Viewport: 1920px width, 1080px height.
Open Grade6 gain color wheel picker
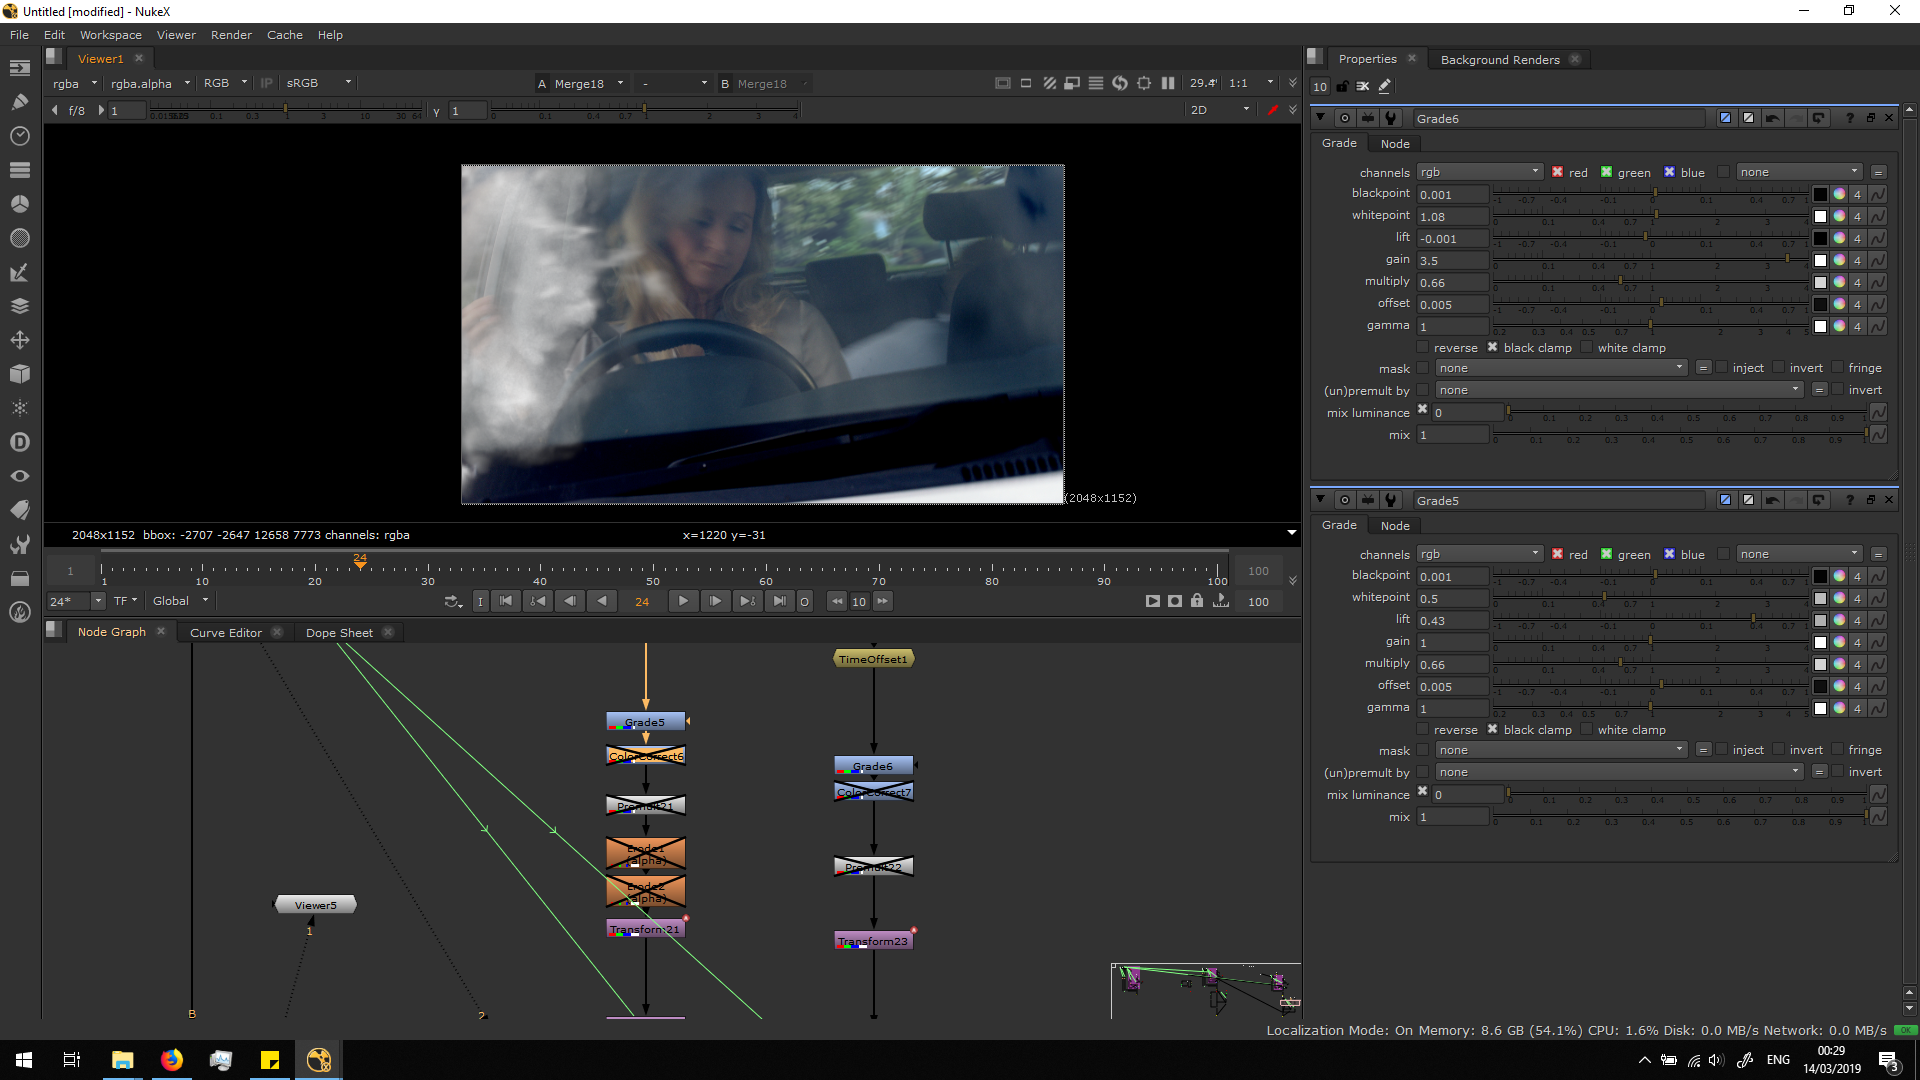(1839, 261)
